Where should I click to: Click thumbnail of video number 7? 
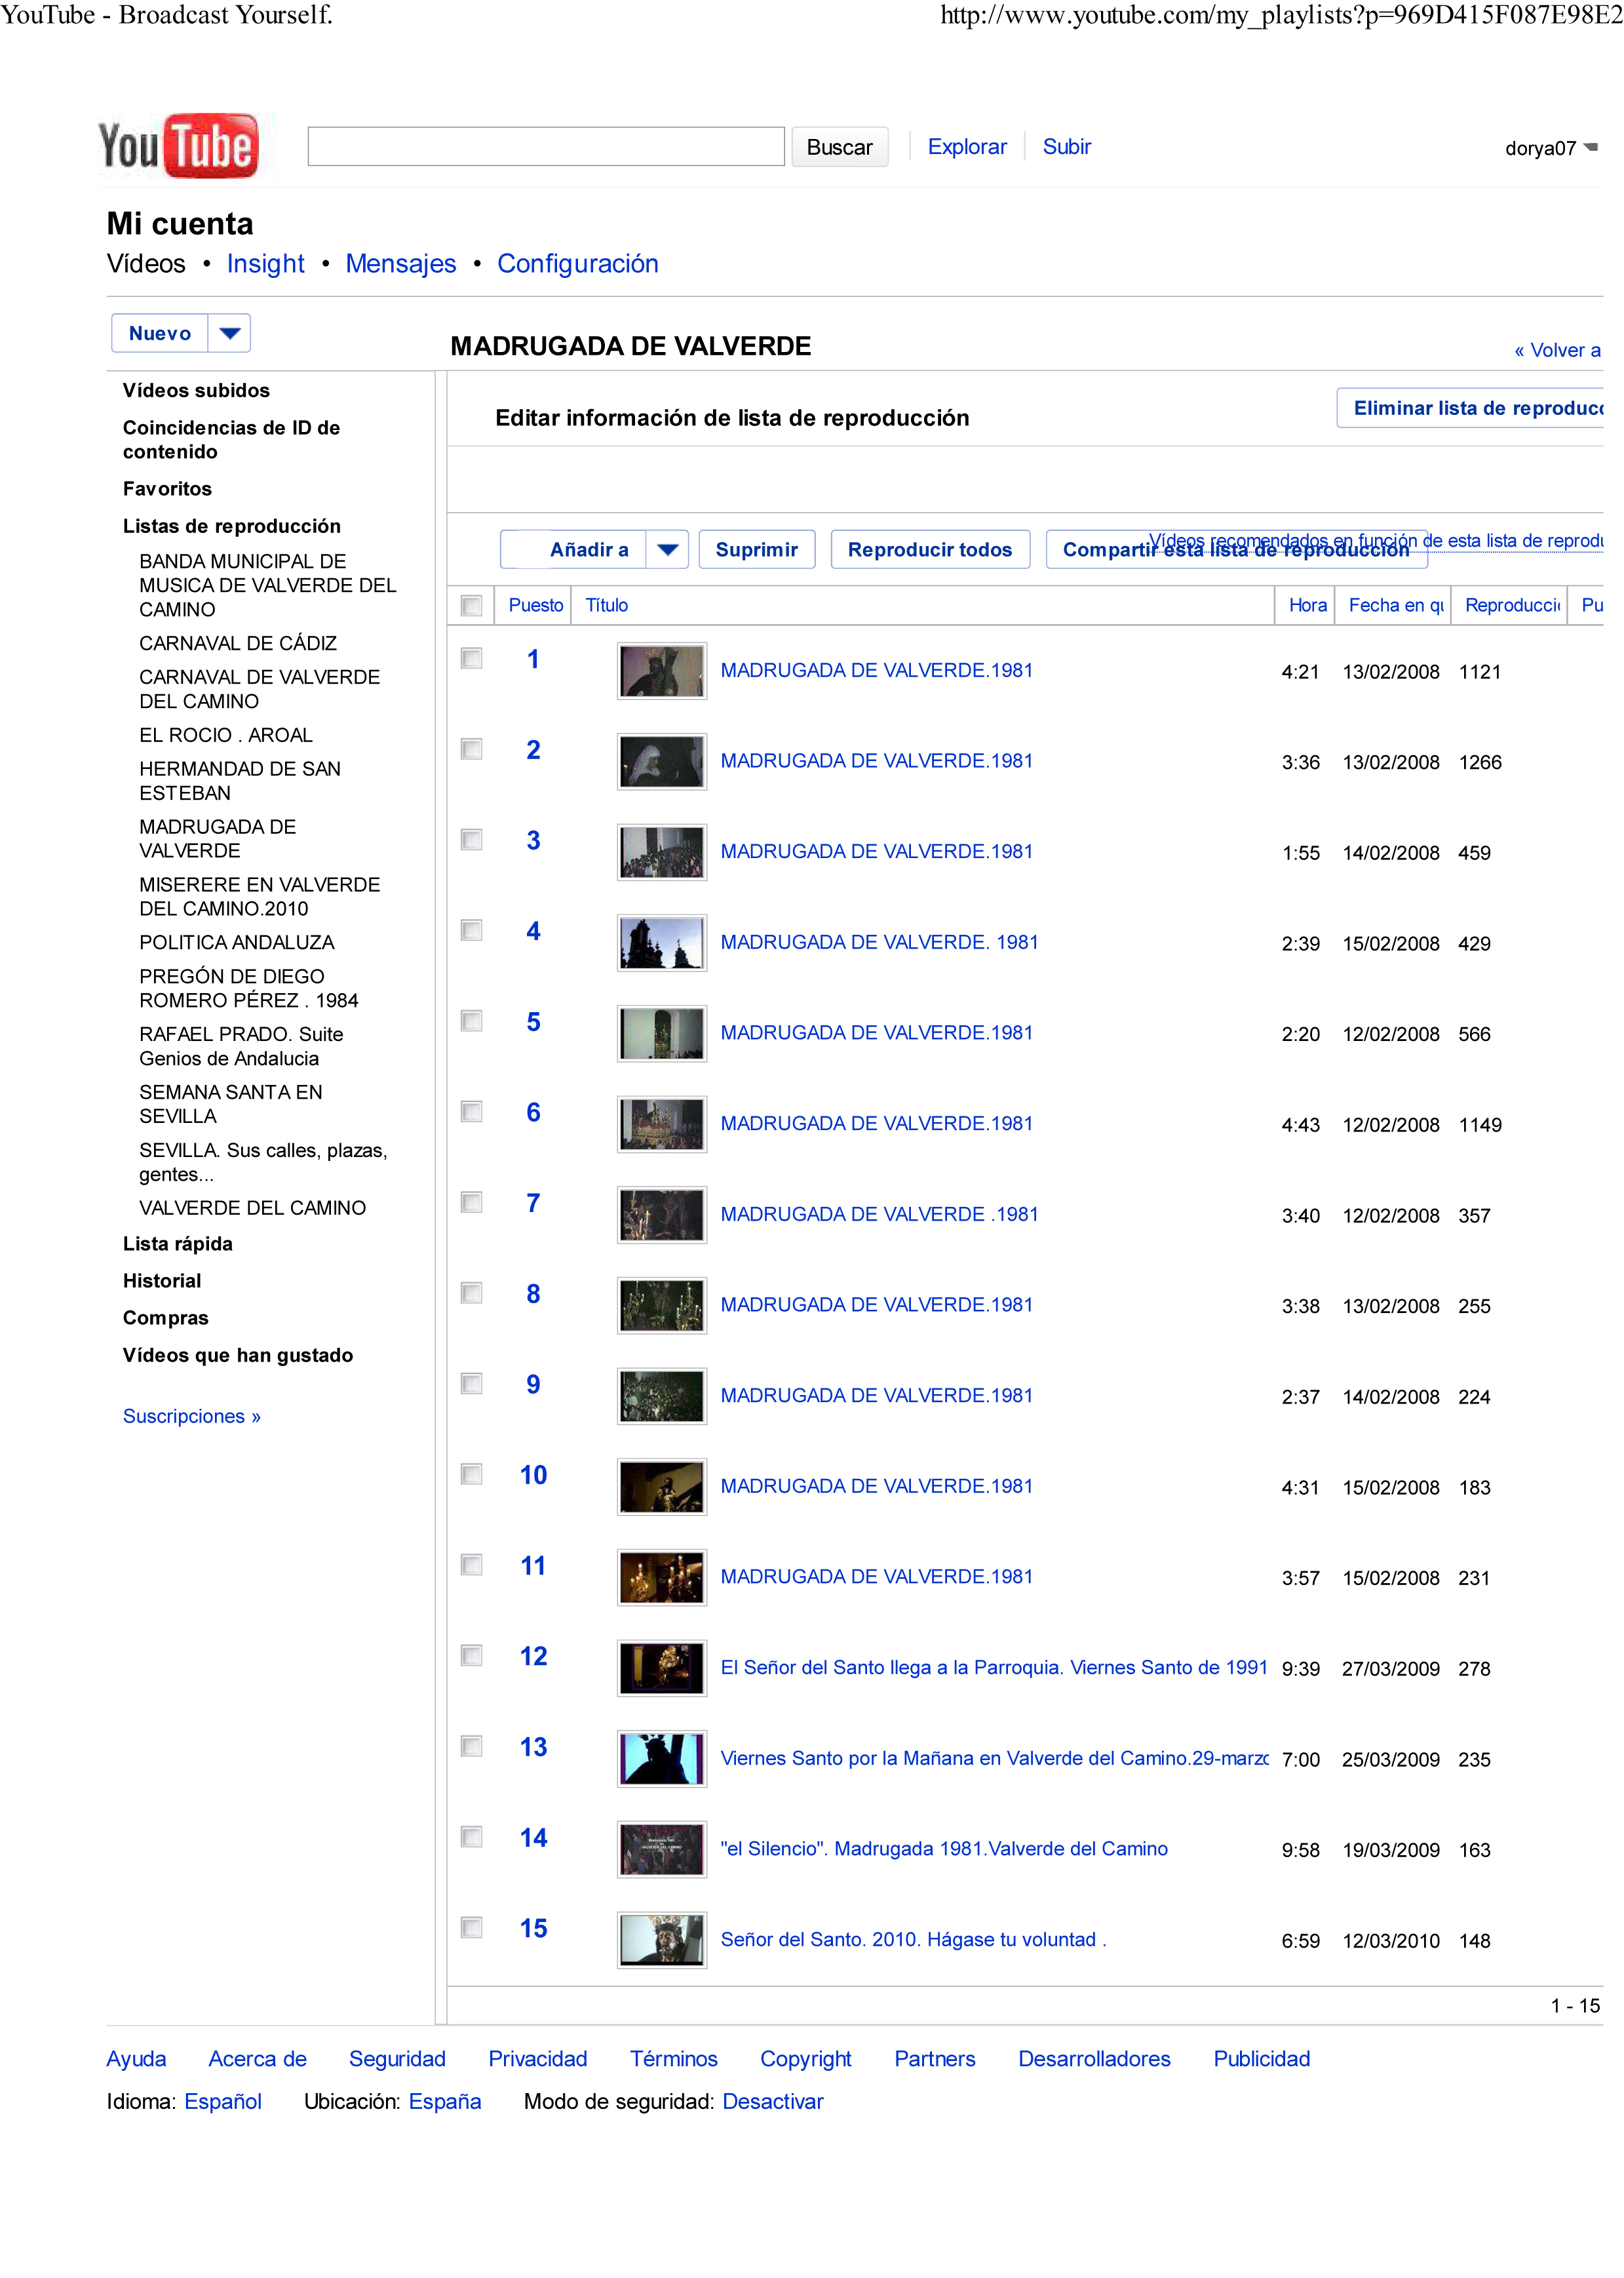click(661, 1215)
